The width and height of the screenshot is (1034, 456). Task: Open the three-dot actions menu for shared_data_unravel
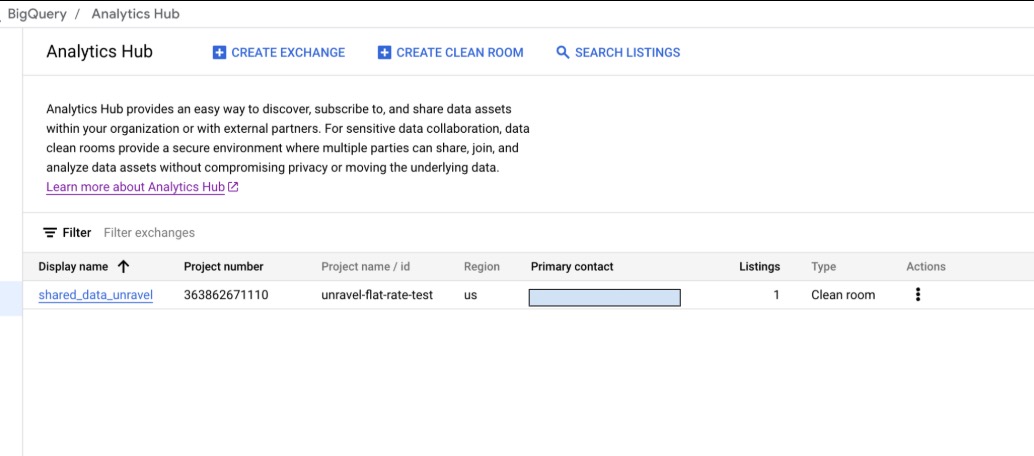click(917, 295)
